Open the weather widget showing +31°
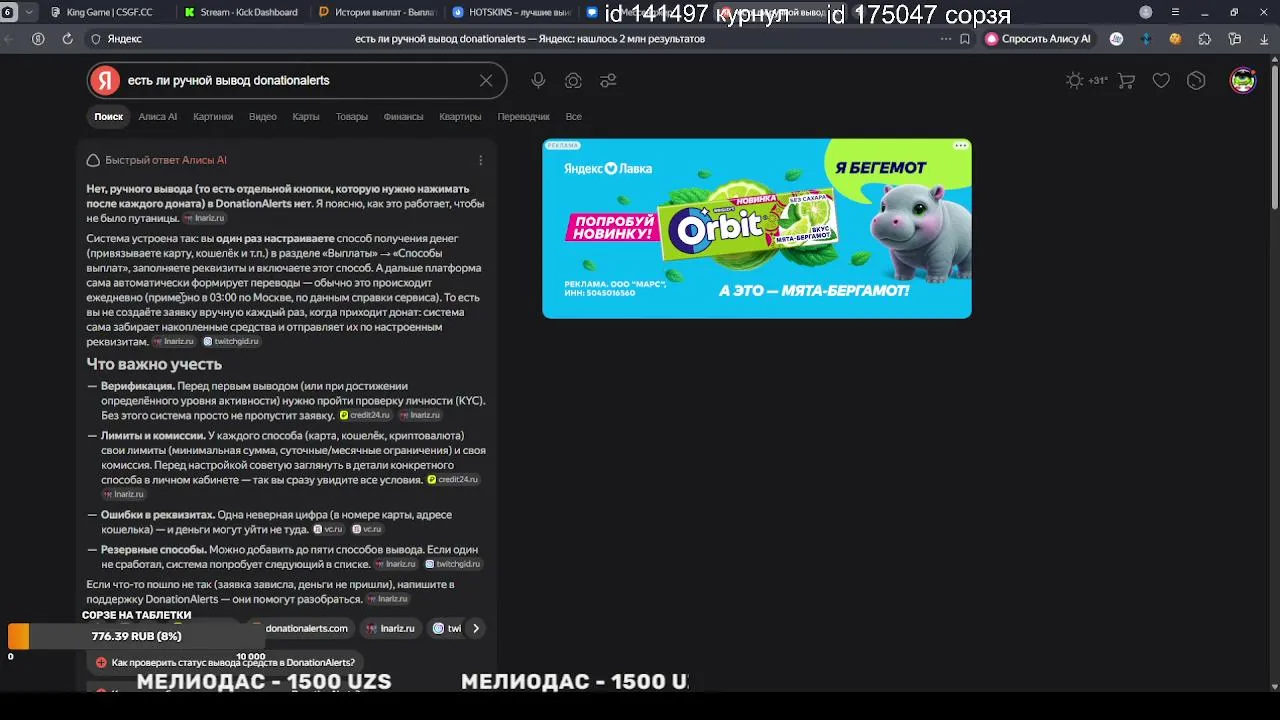The width and height of the screenshot is (1280, 720). [x=1087, y=81]
